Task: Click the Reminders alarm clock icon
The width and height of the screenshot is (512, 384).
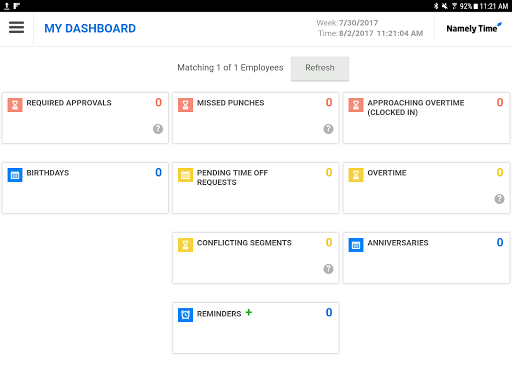Action: point(185,315)
